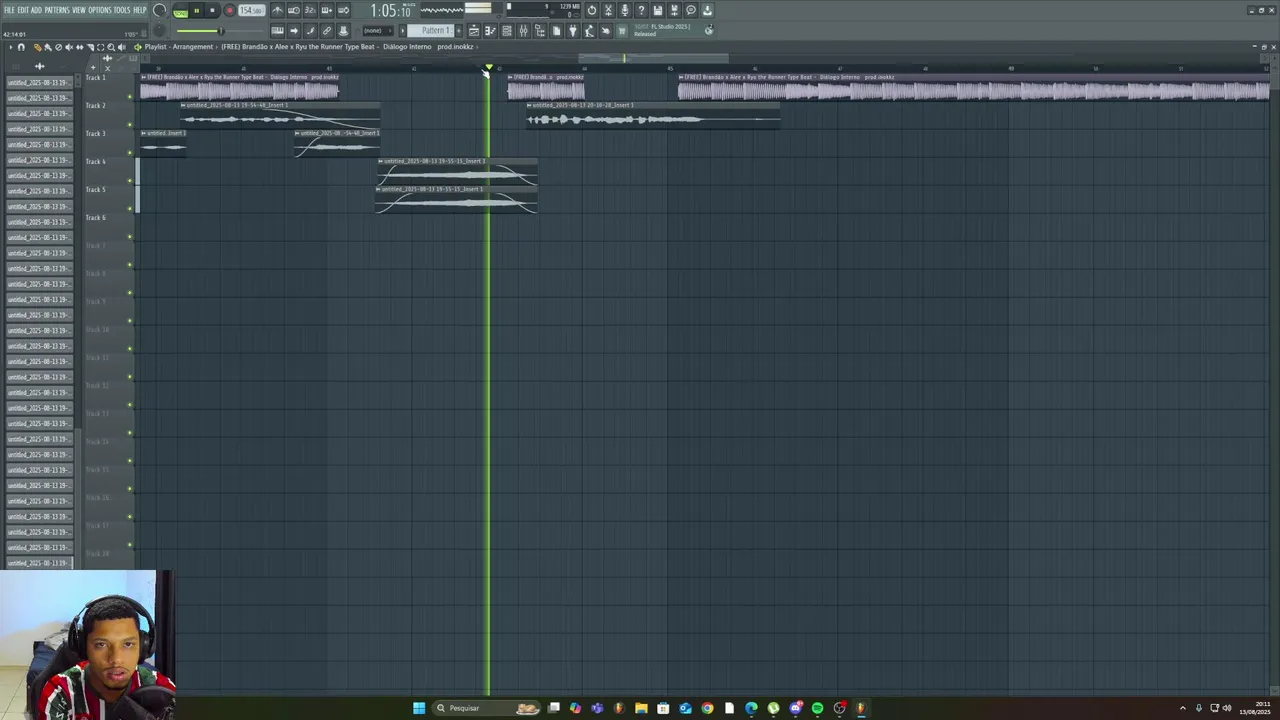Click 'Playlist - Arrangement' breadcrumb label
Screen dimensions: 1280x720
click(x=179, y=47)
